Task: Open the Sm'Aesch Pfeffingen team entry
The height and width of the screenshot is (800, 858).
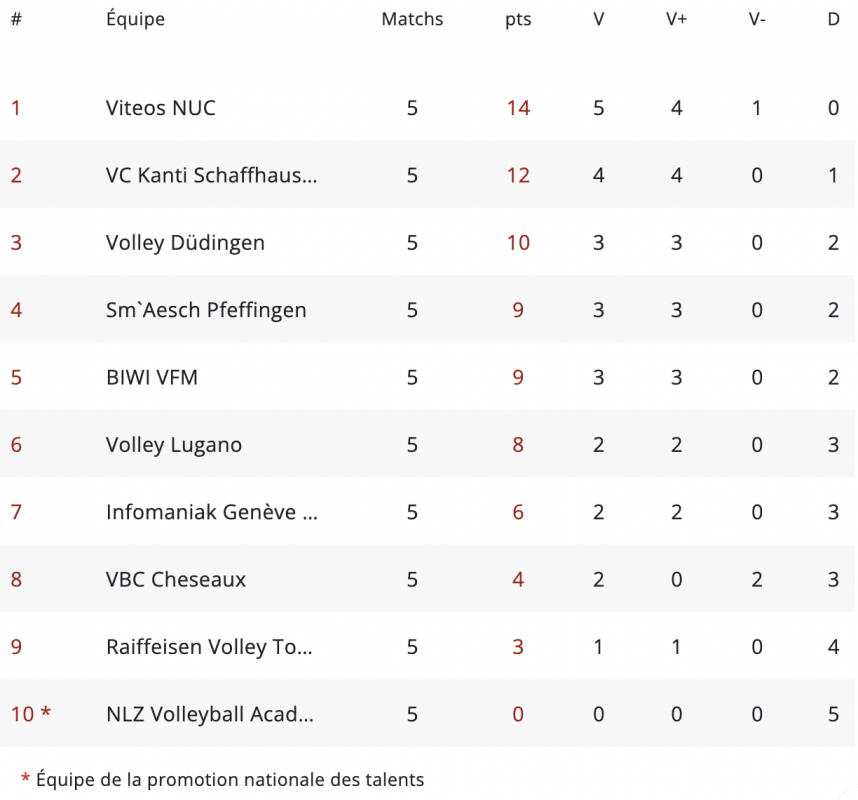Action: tap(206, 310)
